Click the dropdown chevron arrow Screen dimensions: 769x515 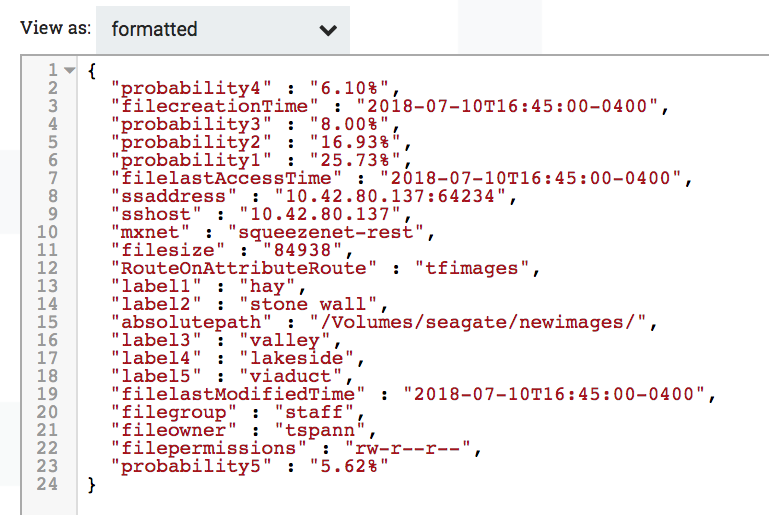point(328,31)
